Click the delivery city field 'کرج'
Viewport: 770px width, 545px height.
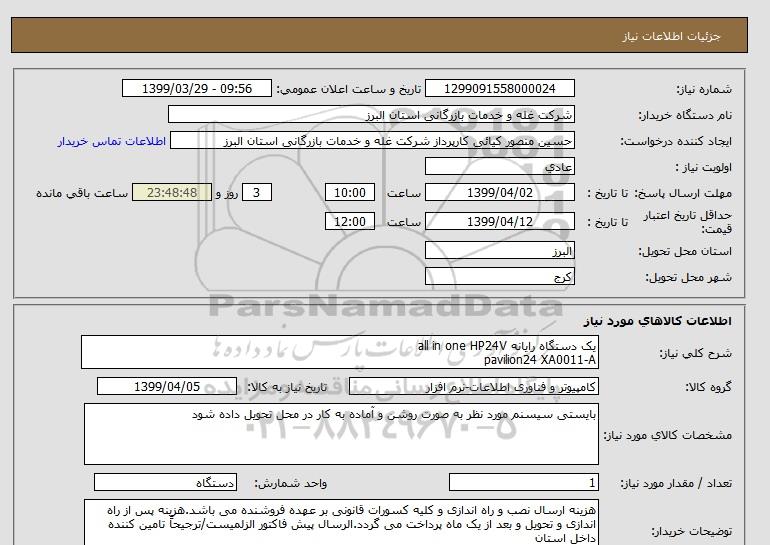tap(499, 276)
